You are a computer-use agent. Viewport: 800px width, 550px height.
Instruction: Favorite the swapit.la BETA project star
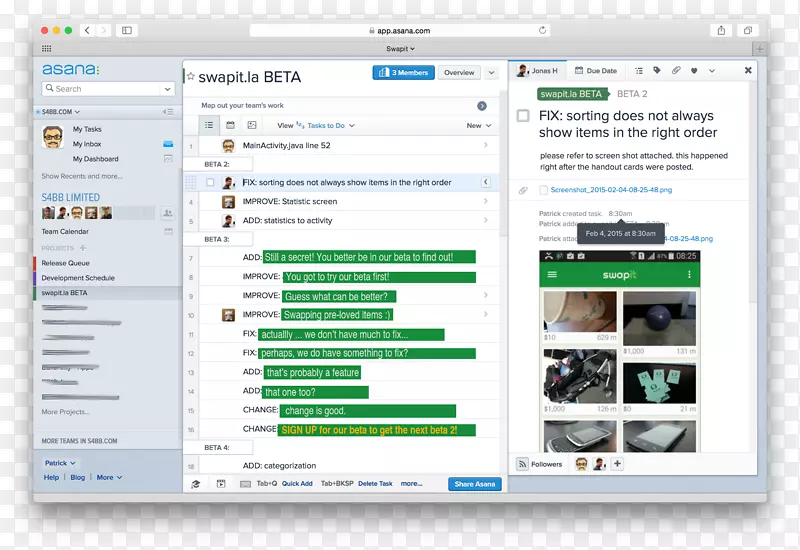[x=190, y=76]
